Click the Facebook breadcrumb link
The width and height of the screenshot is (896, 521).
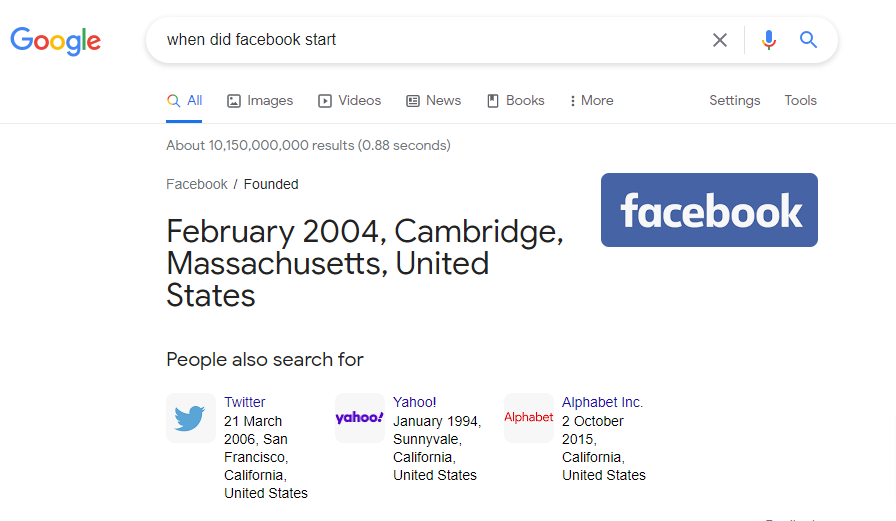coord(197,184)
